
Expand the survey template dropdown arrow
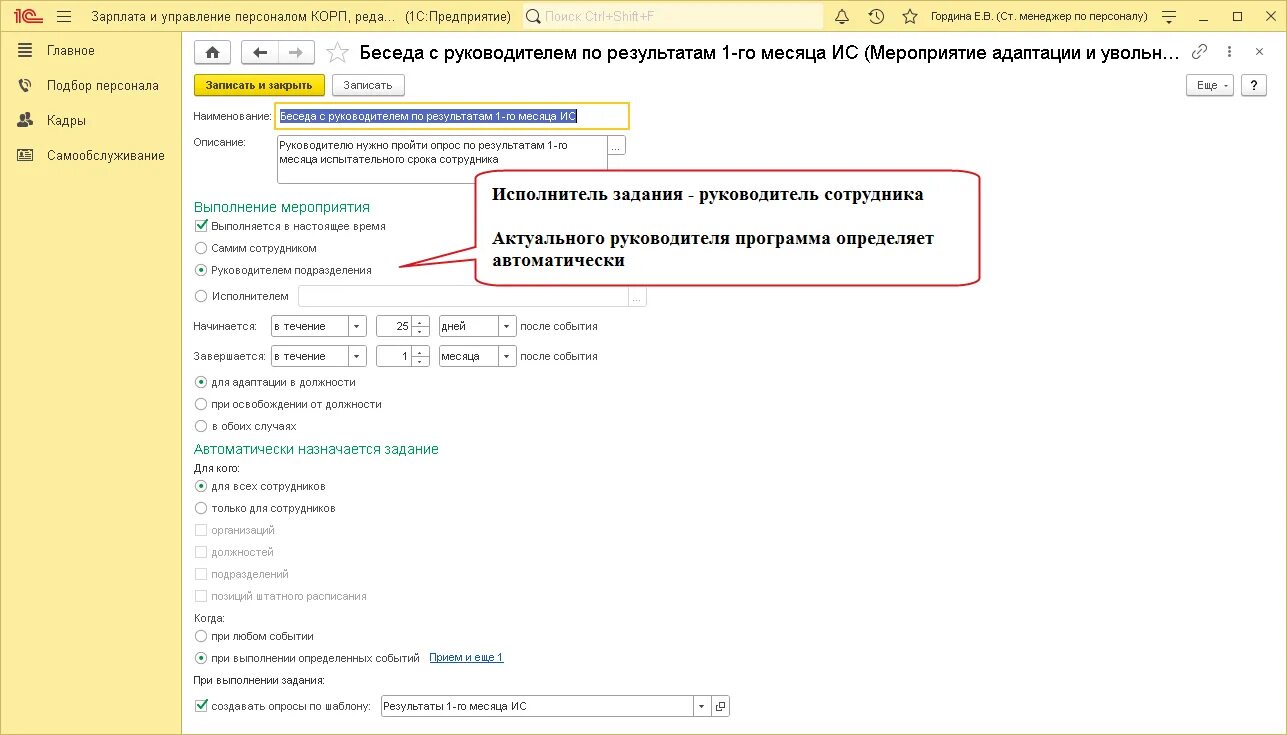[702, 706]
